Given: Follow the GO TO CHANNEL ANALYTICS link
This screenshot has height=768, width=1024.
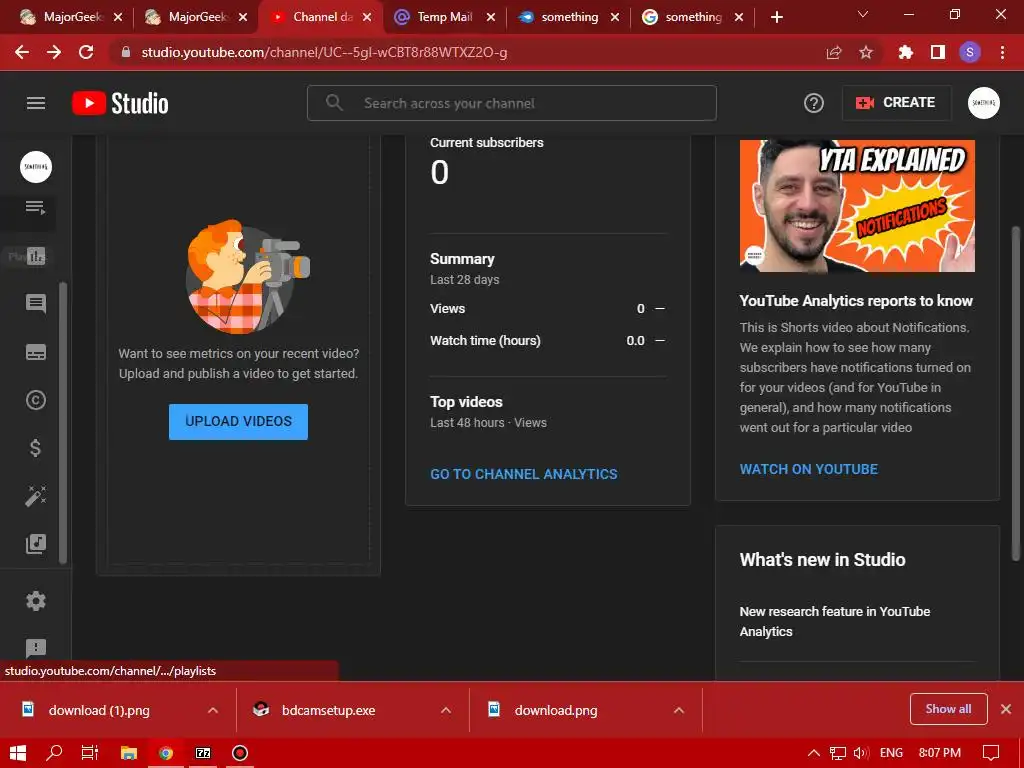Looking at the screenshot, I should (x=524, y=474).
